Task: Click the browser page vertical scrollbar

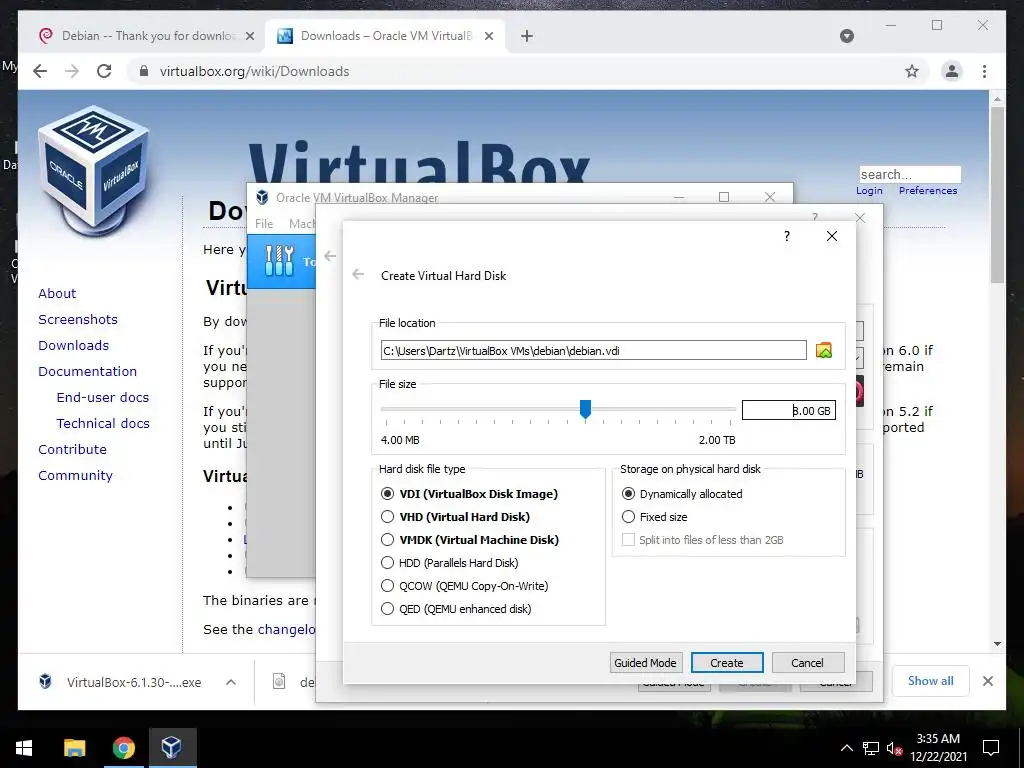Action: (997, 195)
